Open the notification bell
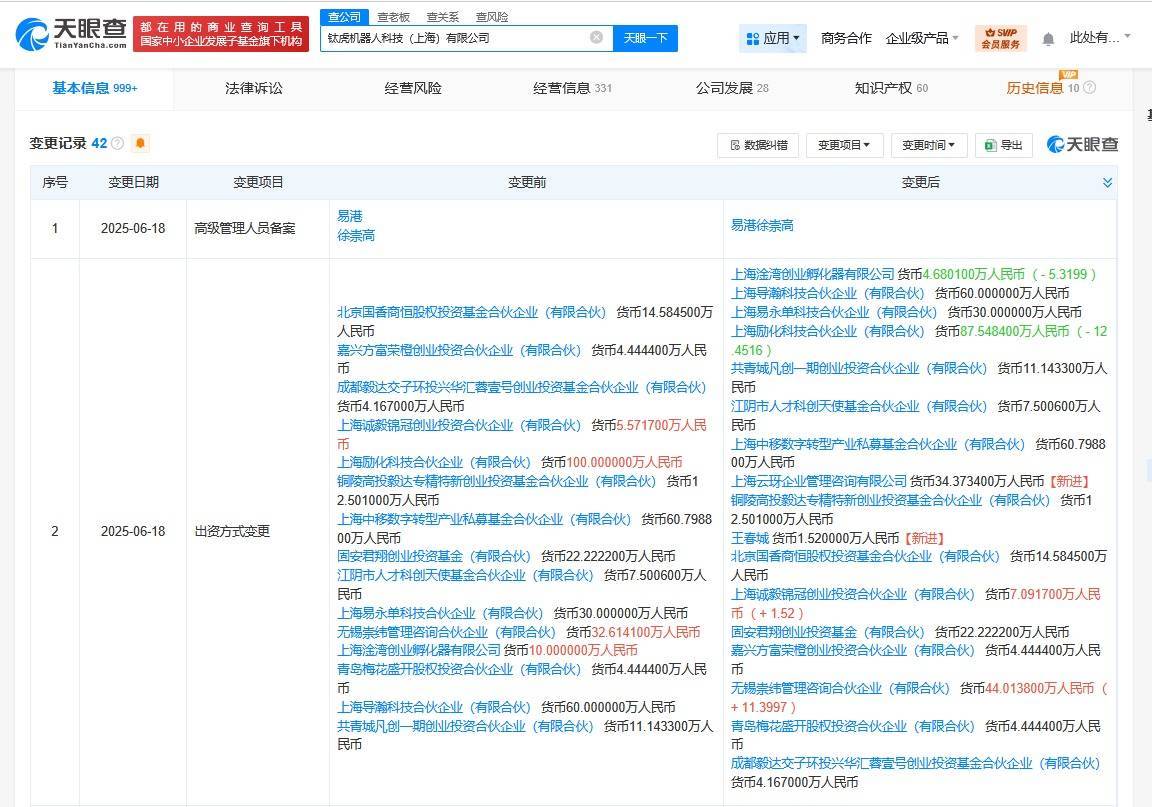 pos(1048,39)
